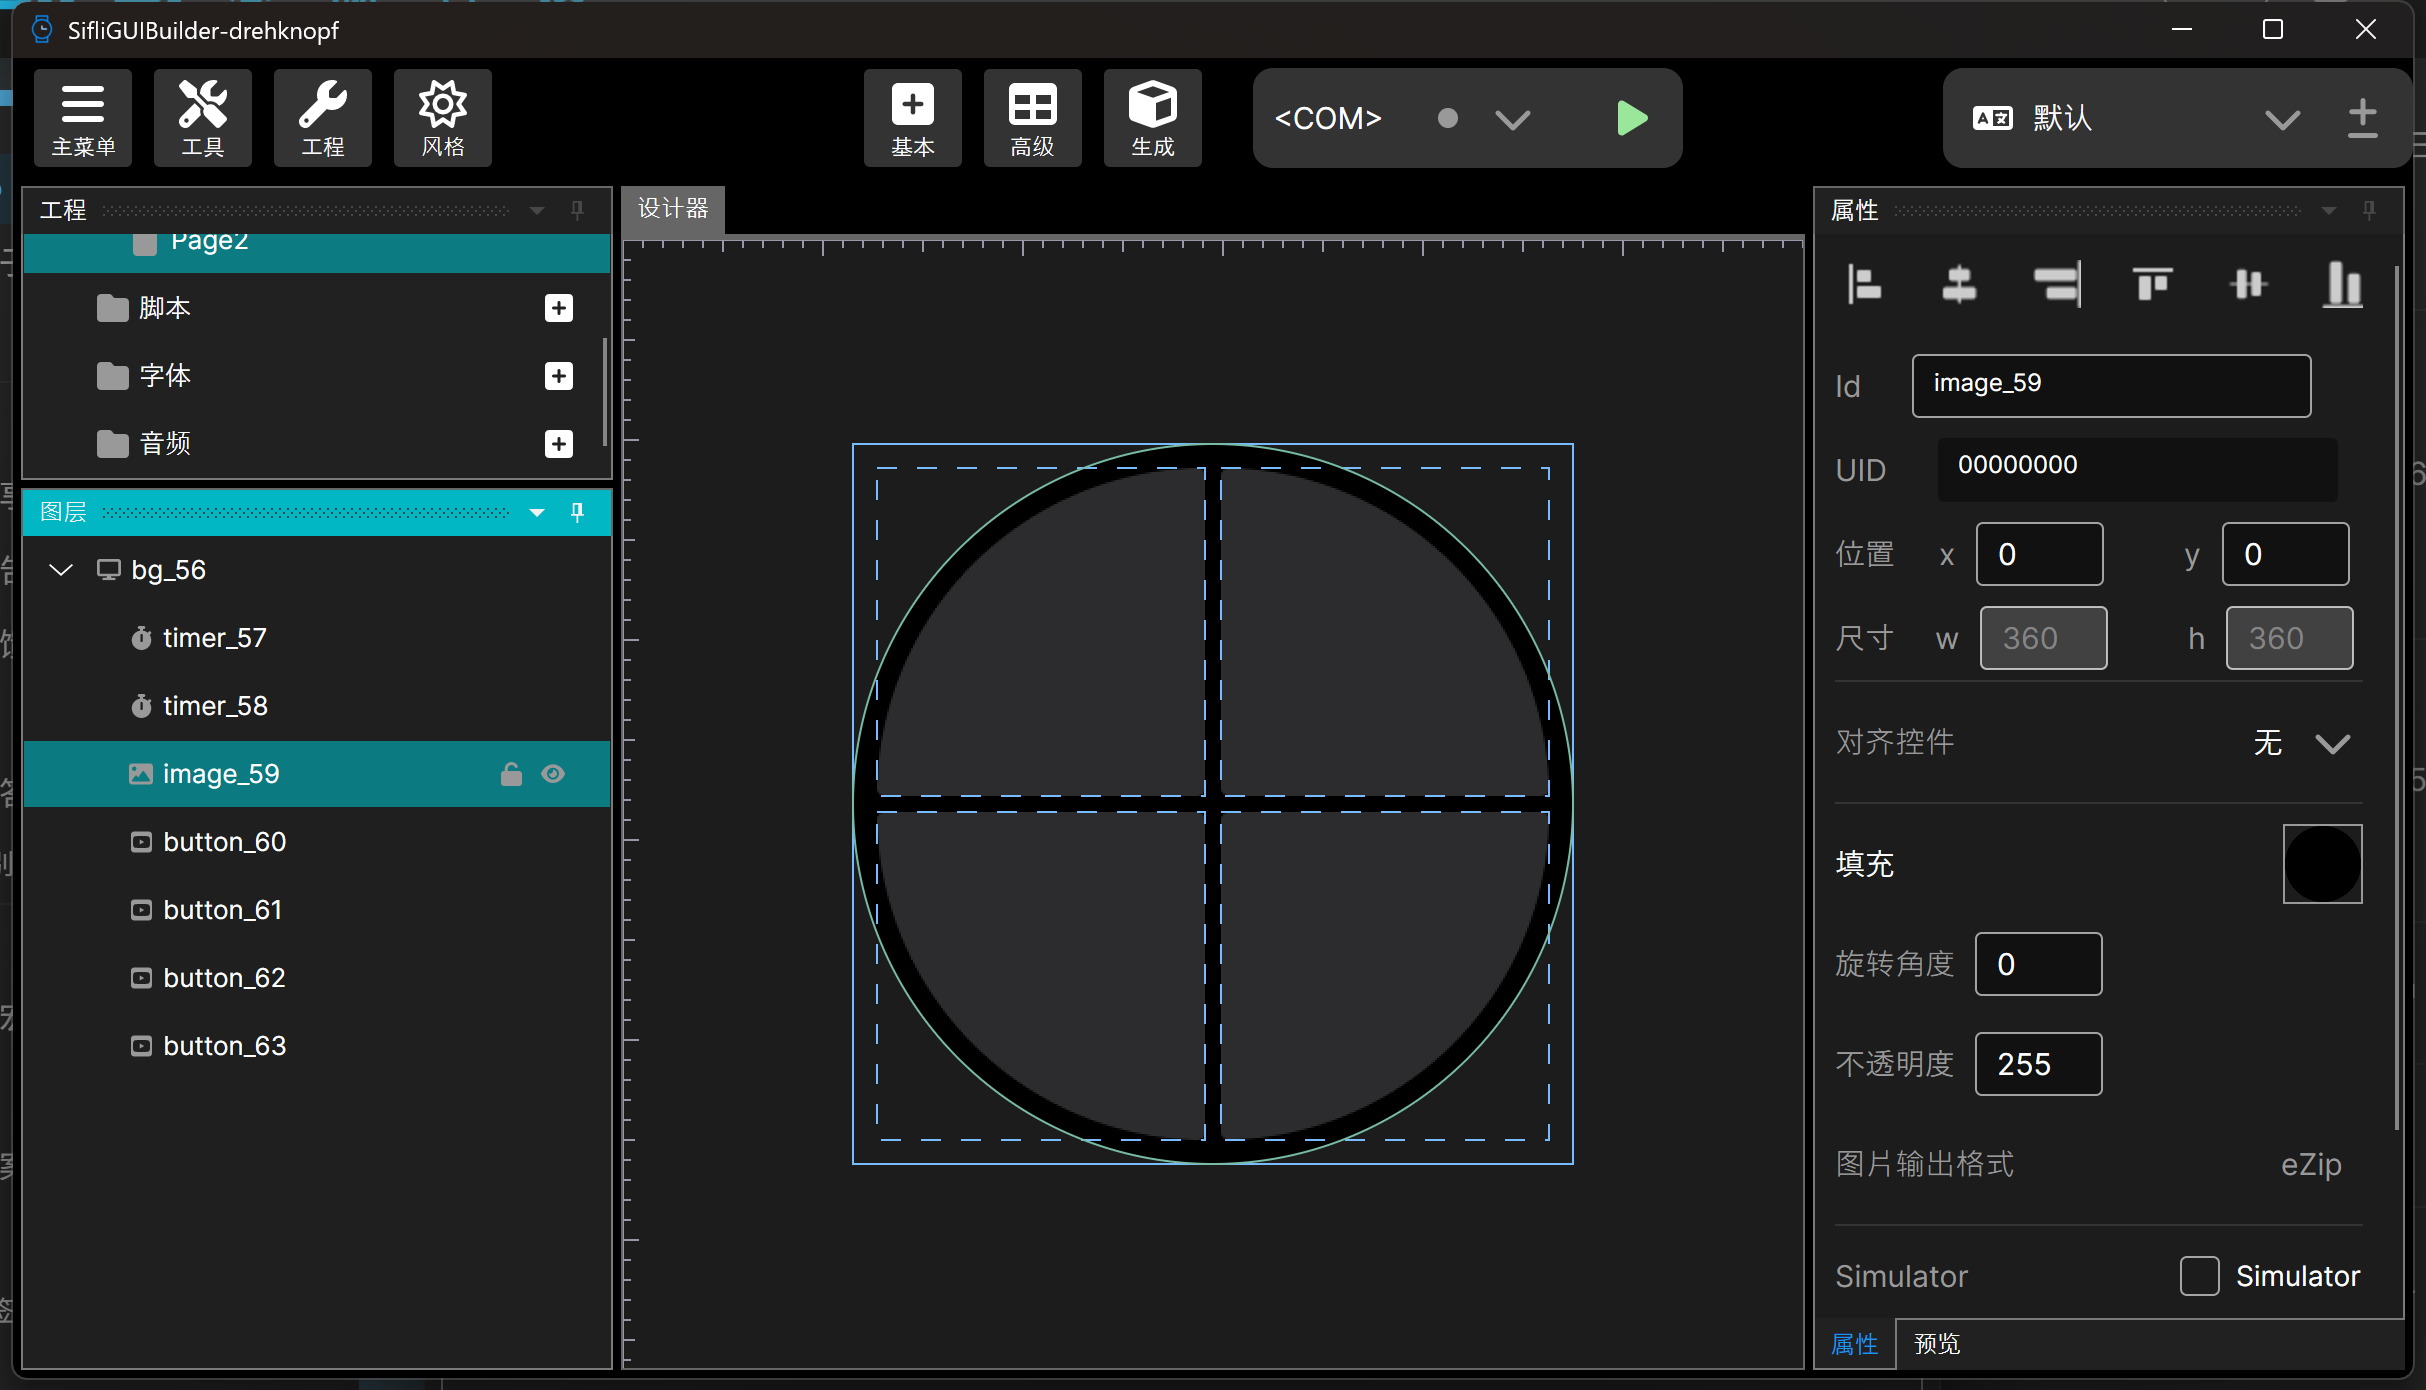
Task: Open the 主菜单 hamburger menu
Action: (83, 118)
